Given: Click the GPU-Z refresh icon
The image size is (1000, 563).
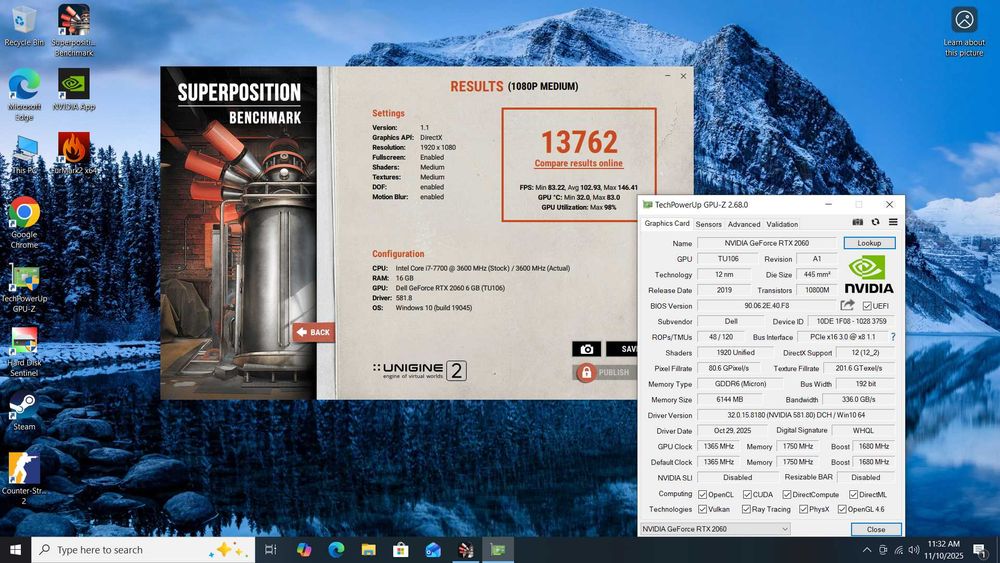Looking at the screenshot, I should [875, 223].
